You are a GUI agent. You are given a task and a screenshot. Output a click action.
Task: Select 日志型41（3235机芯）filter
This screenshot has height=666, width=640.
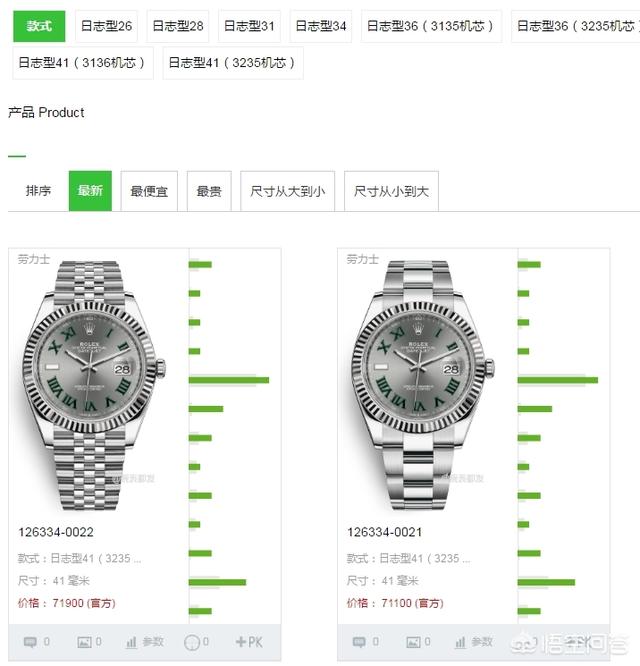(x=232, y=63)
